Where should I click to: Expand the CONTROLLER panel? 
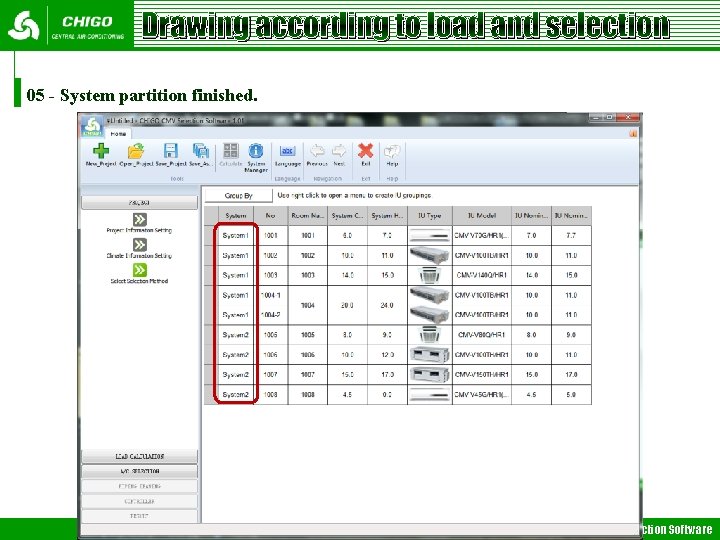click(x=140, y=501)
